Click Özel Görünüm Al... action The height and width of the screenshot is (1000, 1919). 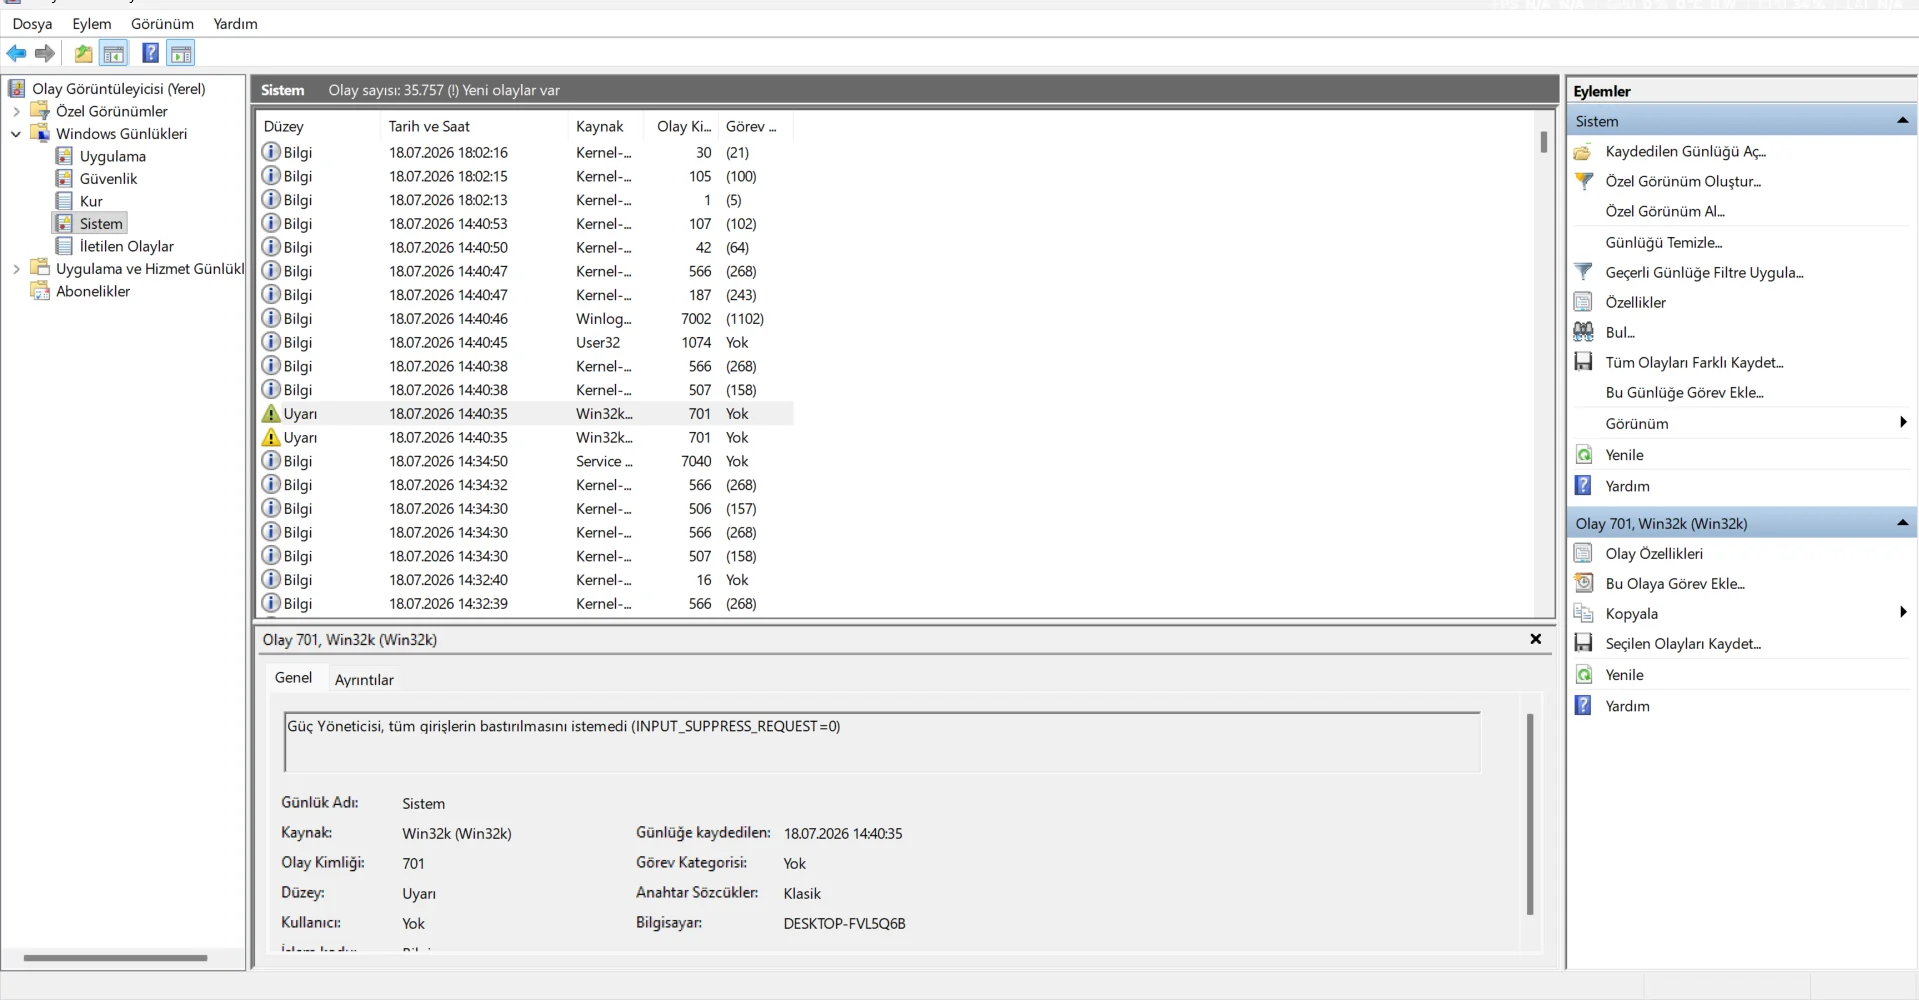pyautogui.click(x=1665, y=212)
